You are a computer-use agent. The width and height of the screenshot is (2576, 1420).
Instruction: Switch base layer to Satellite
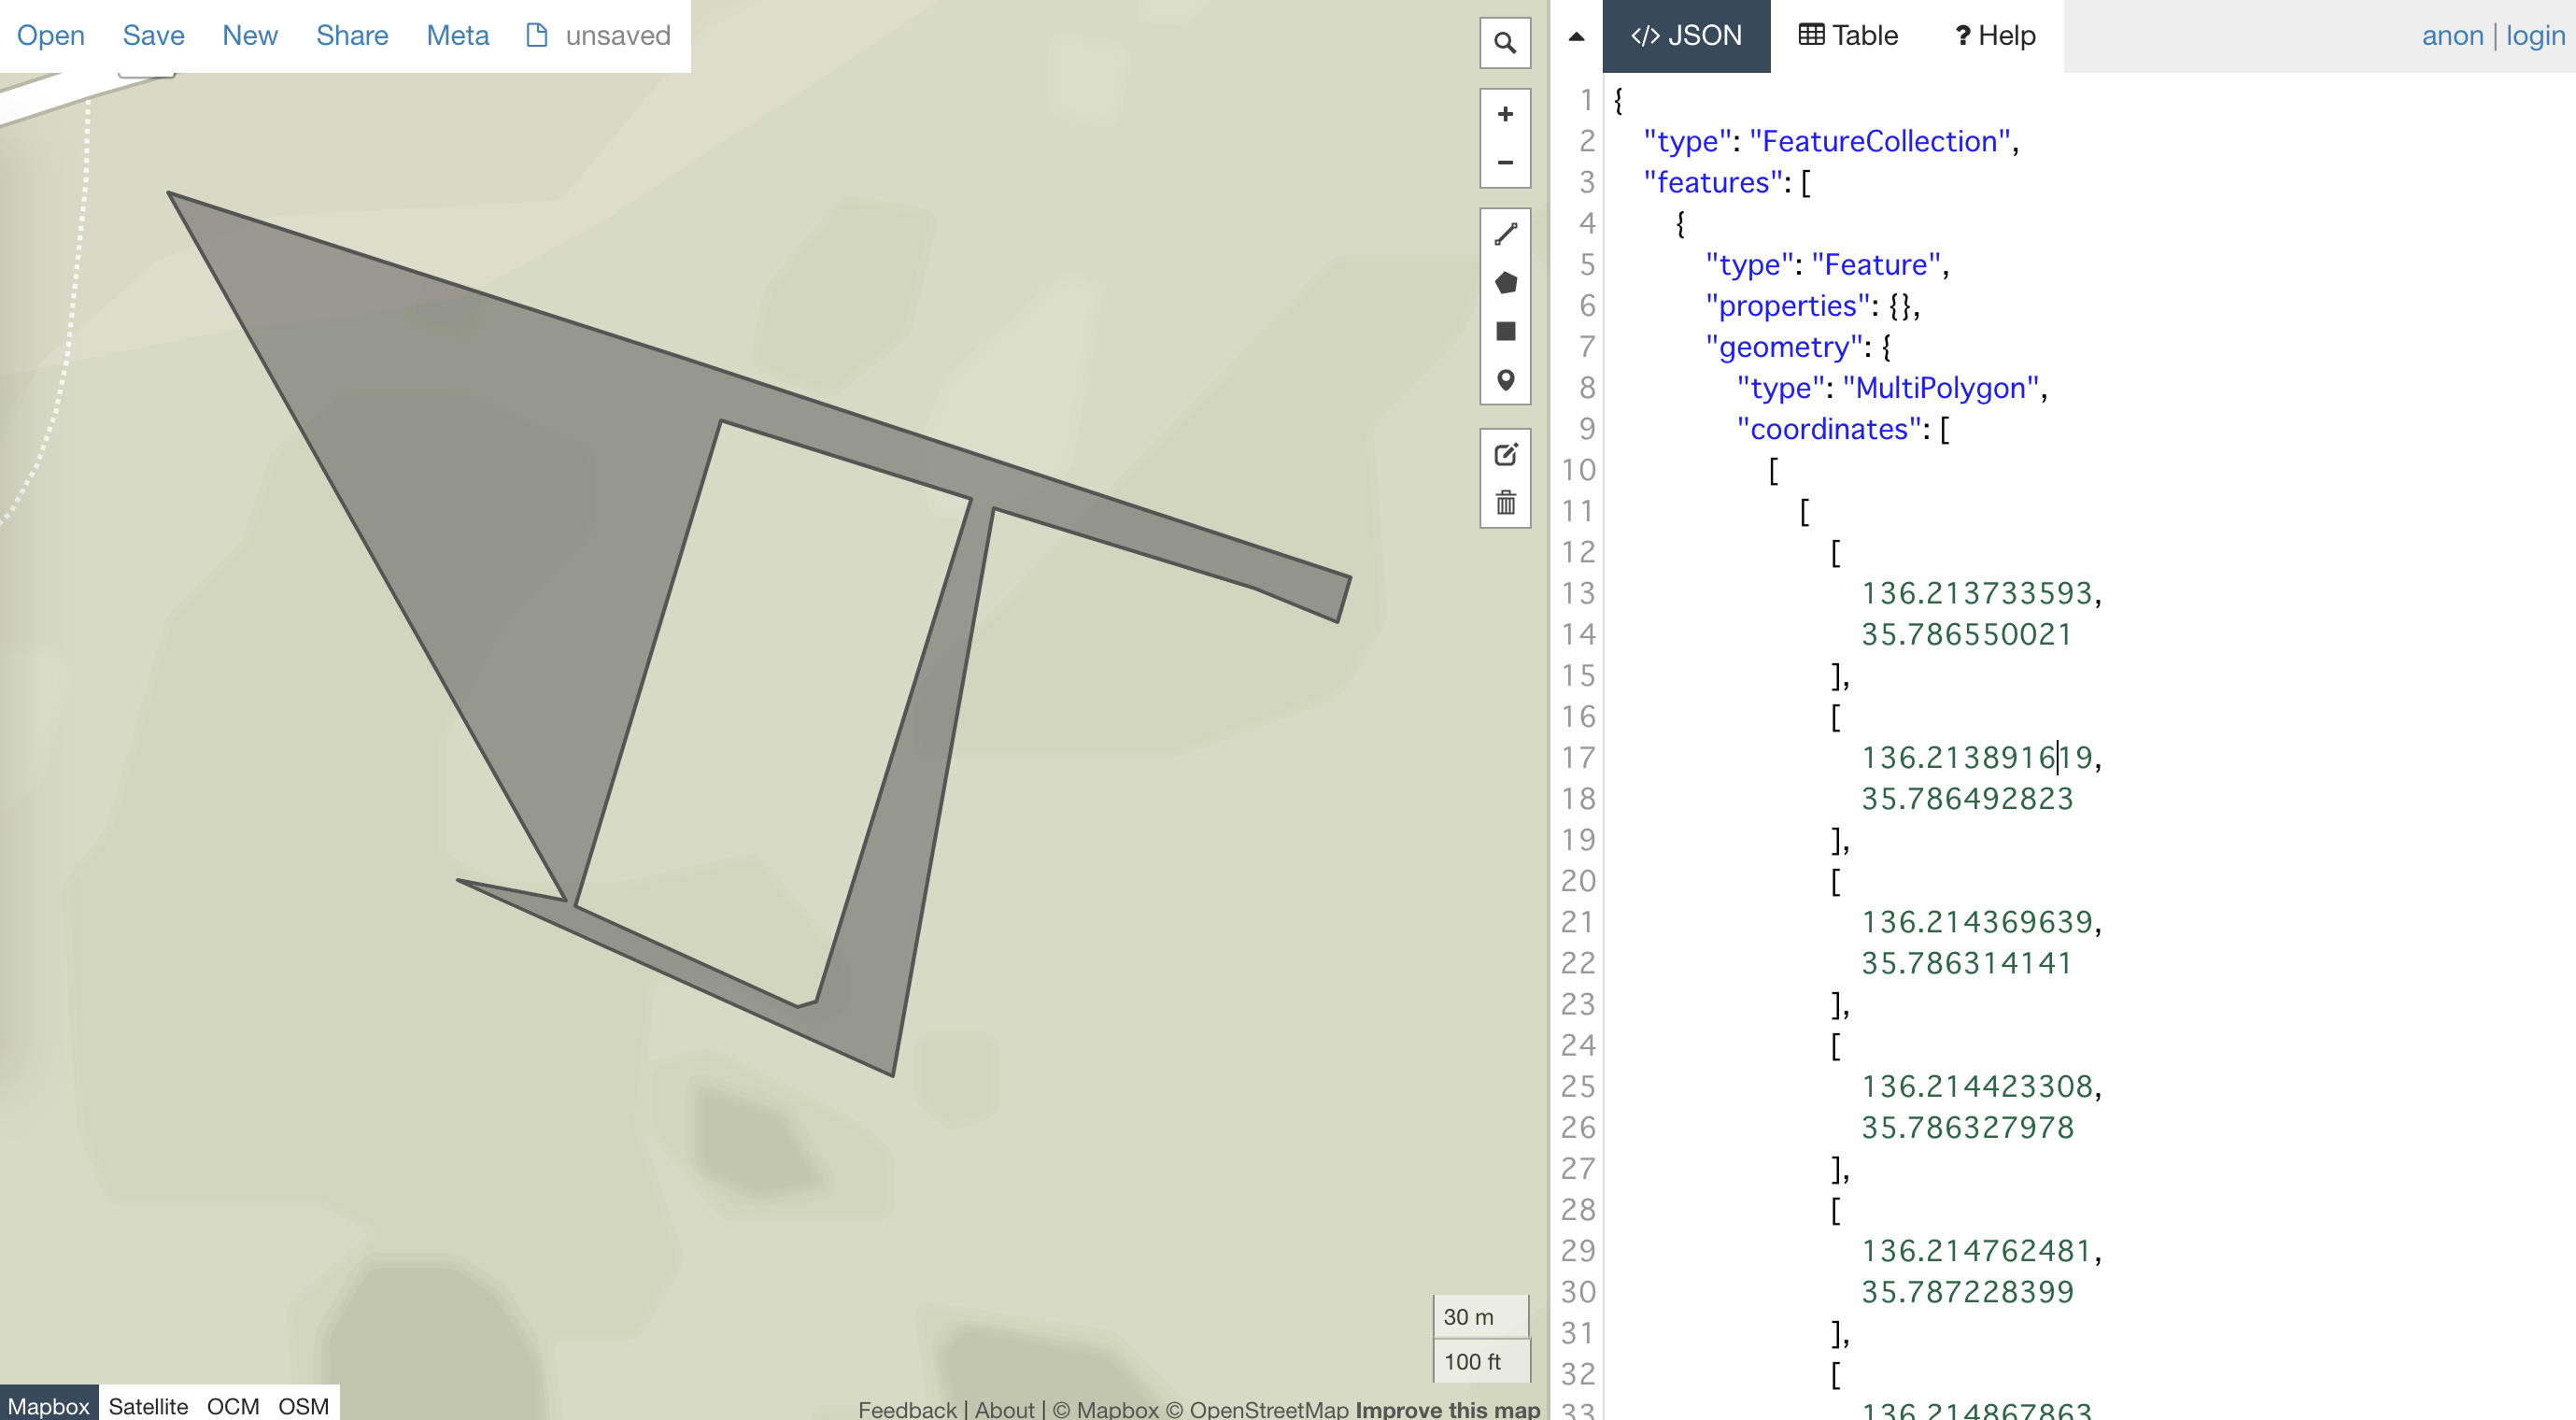click(x=148, y=1406)
